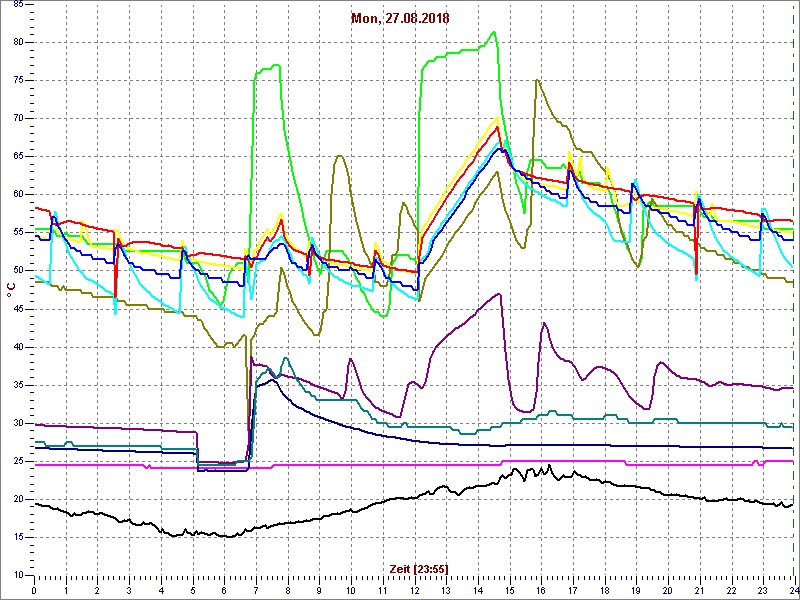Click hour 9 on the time axis
This screenshot has height=600, width=800.
319,590
